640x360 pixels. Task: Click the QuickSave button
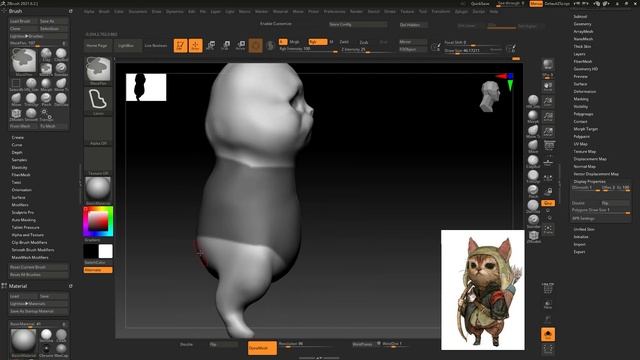click(480, 4)
